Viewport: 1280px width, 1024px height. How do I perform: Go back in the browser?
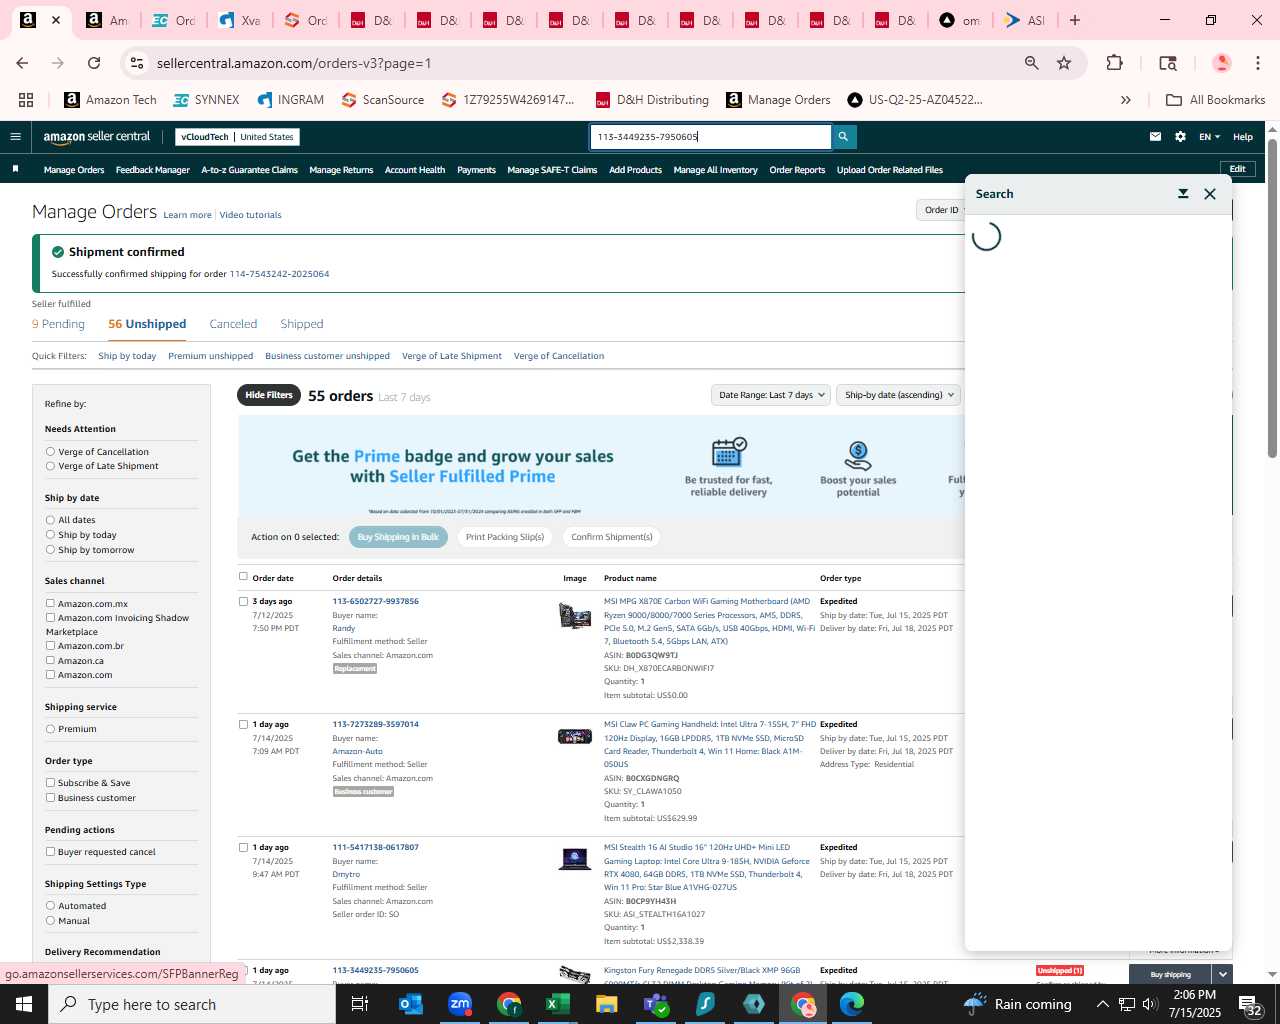pyautogui.click(x=22, y=63)
